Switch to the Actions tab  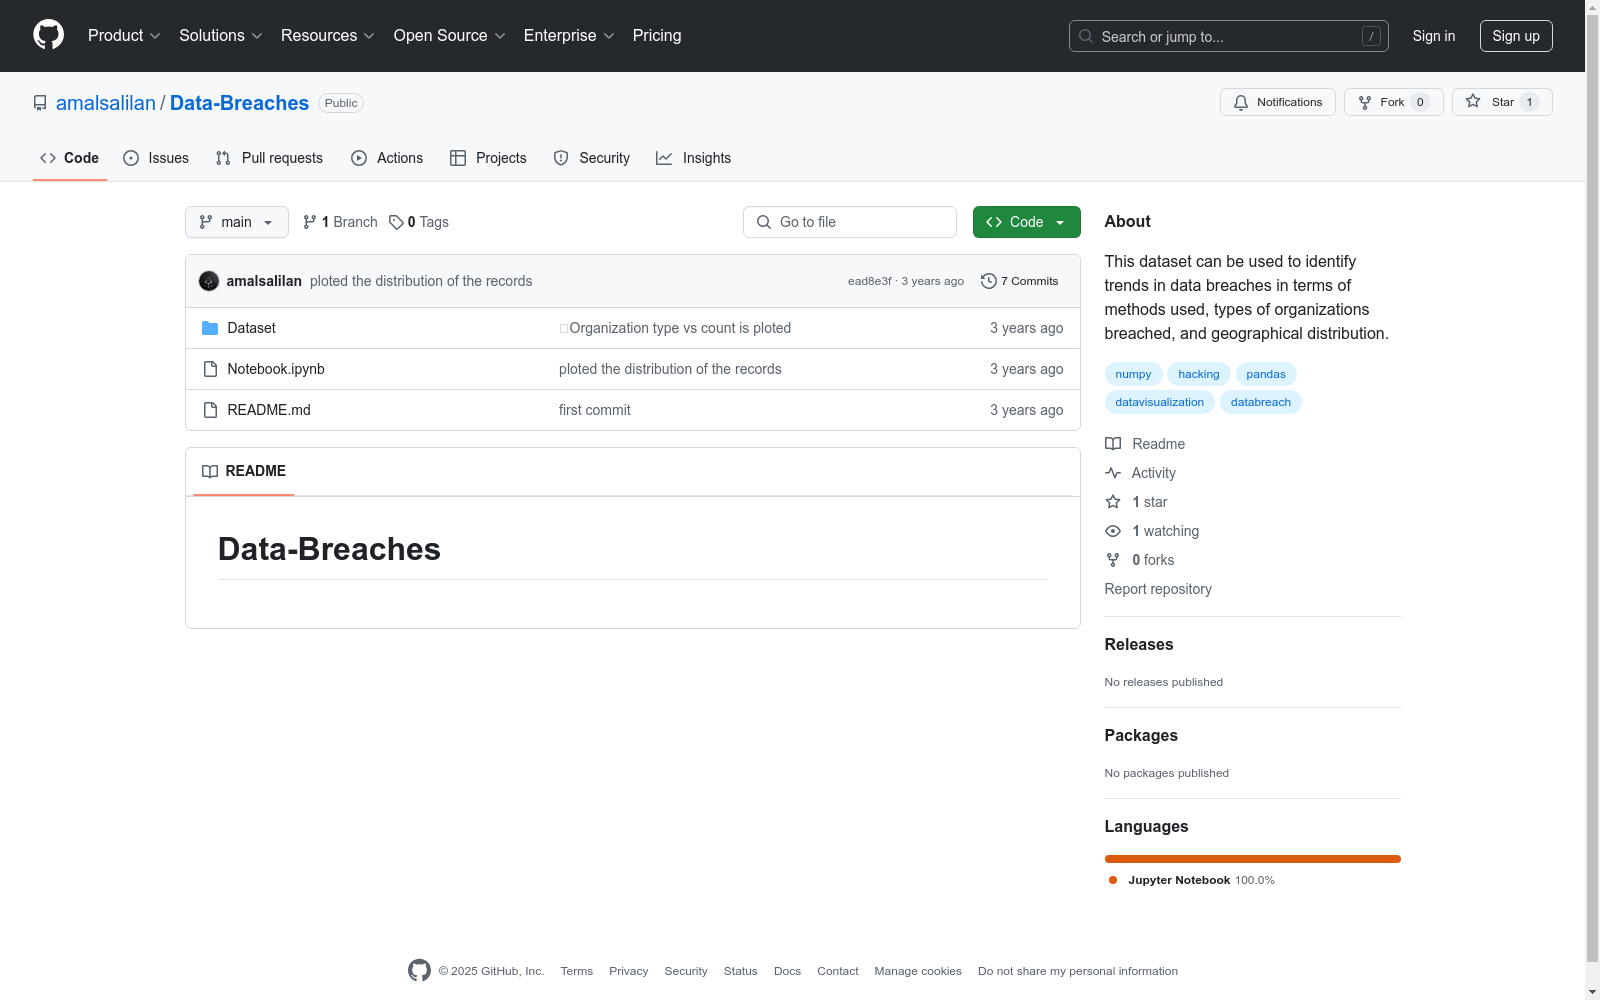pyautogui.click(x=387, y=158)
